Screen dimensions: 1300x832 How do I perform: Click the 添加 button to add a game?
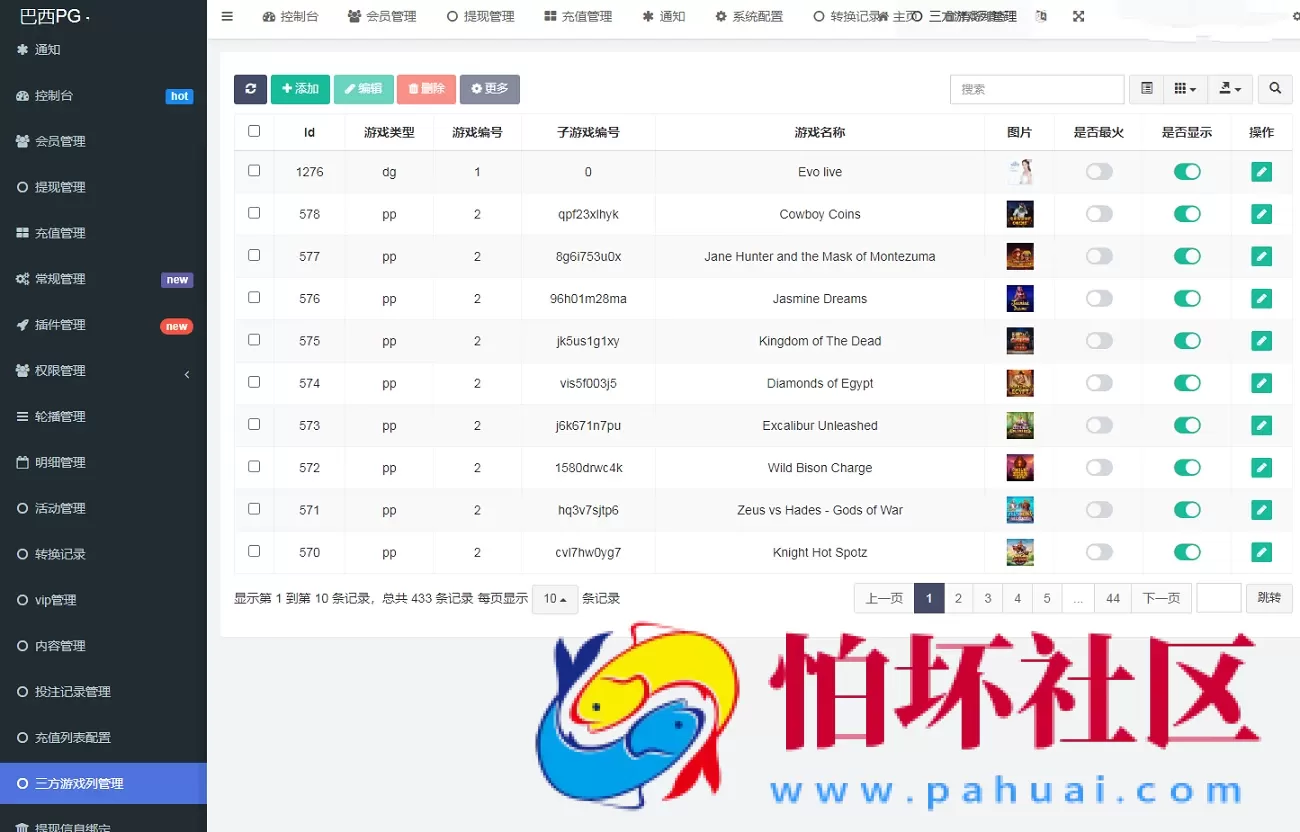click(300, 89)
